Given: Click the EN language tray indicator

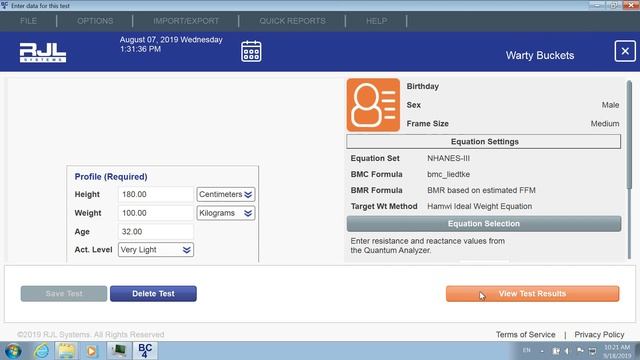Looking at the screenshot, I should [x=527, y=350].
